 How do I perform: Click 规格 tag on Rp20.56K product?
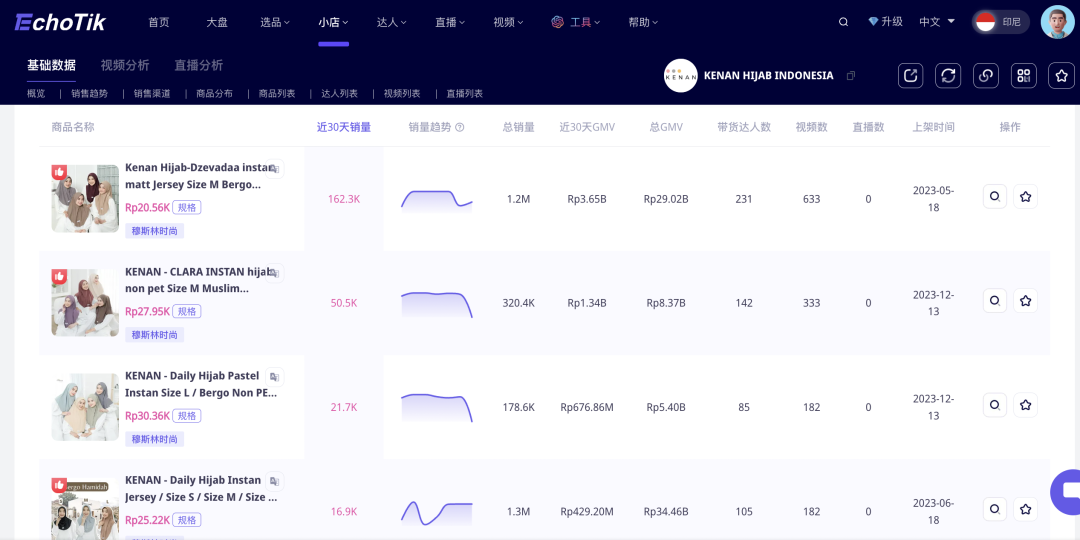187,208
